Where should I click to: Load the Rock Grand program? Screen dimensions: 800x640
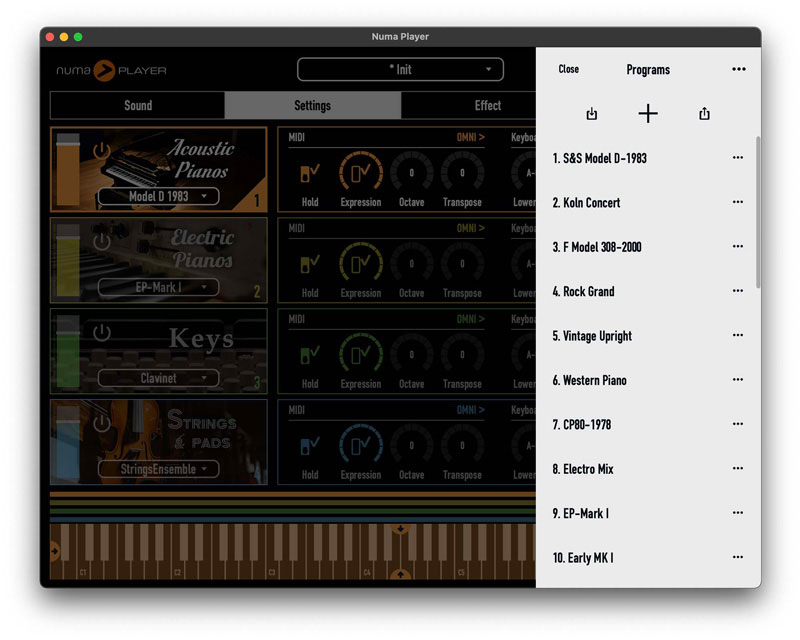point(583,291)
